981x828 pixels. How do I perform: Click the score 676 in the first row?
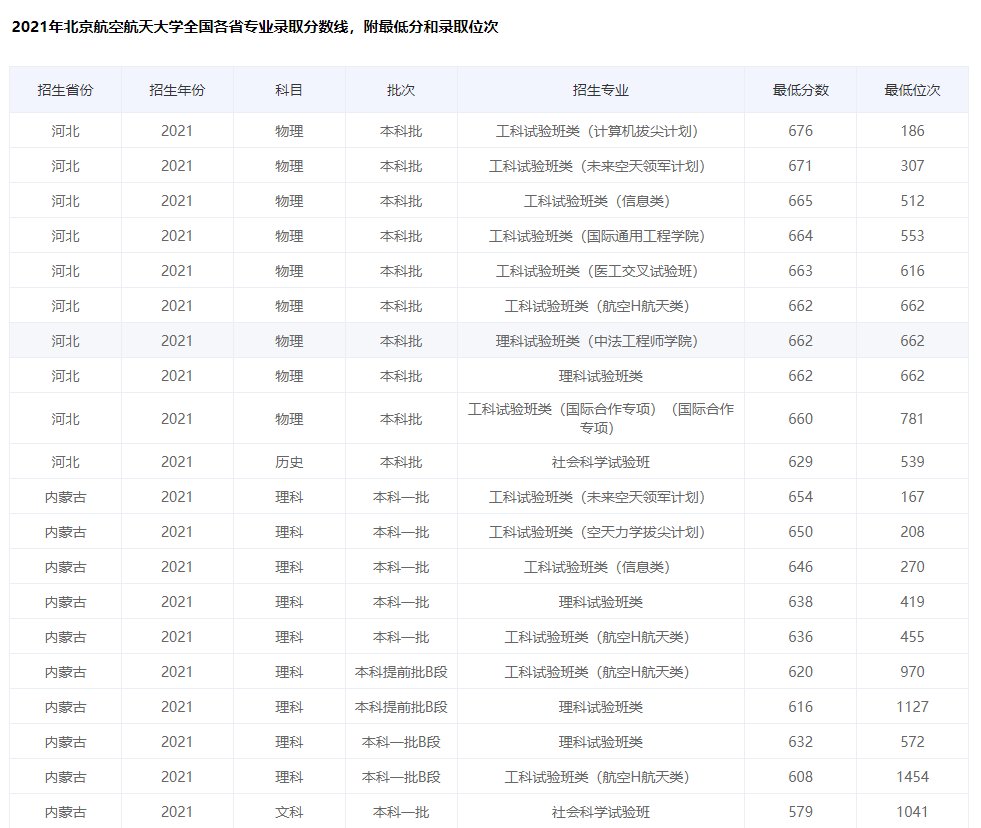pyautogui.click(x=799, y=131)
